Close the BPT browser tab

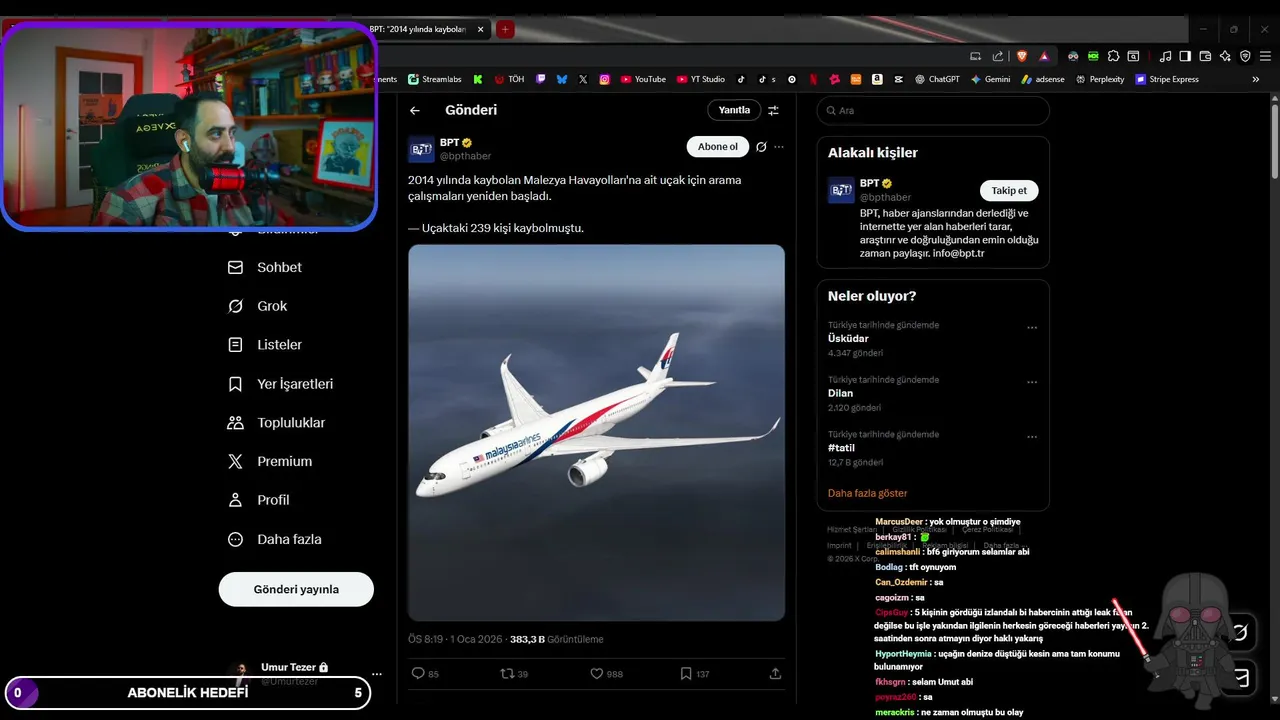pyautogui.click(x=480, y=30)
